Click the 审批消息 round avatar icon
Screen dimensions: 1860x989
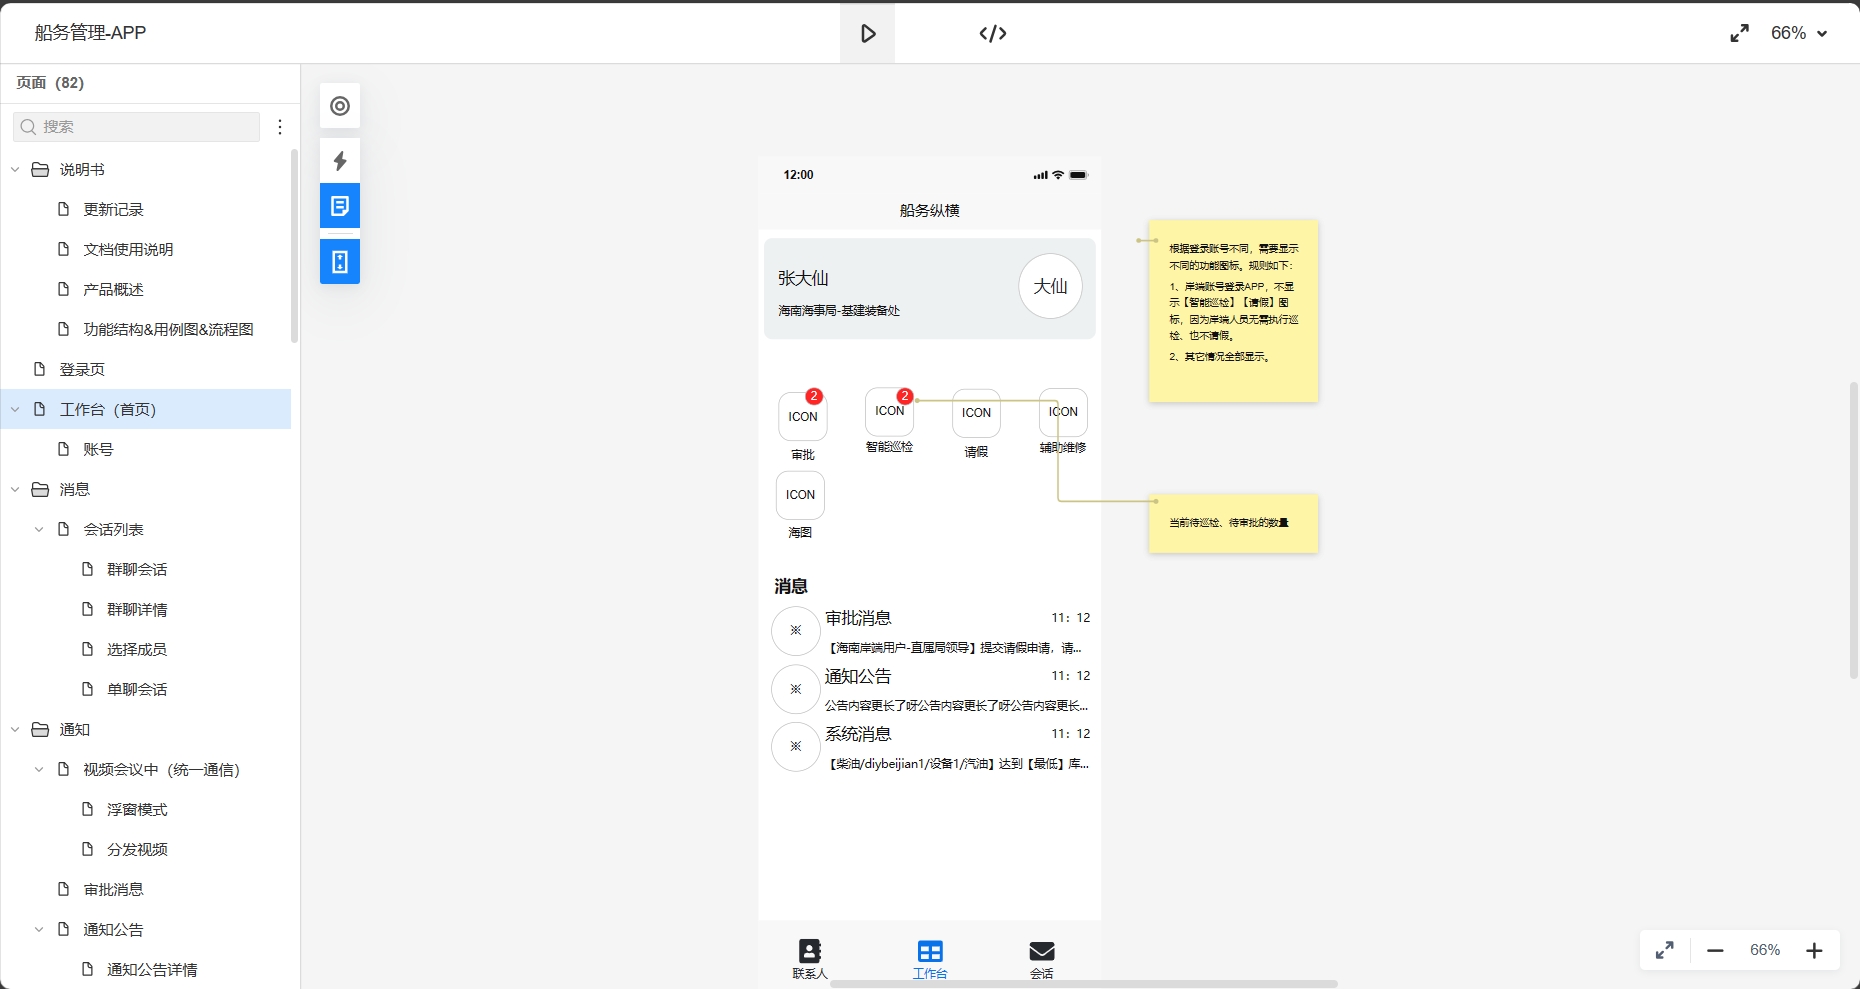coord(796,631)
